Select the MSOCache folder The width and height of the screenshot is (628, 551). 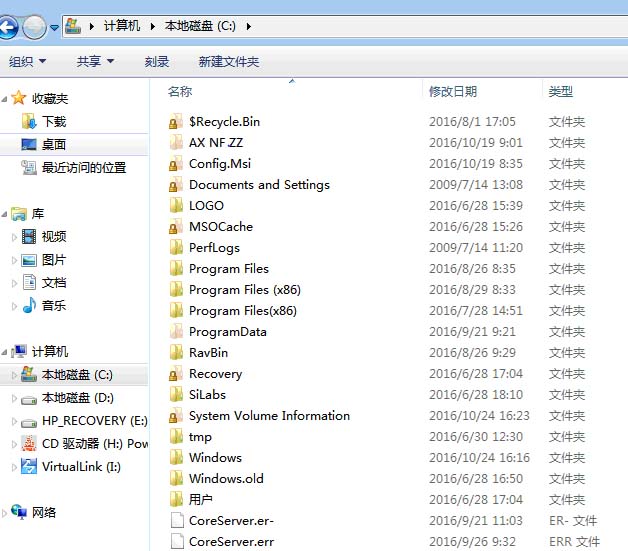(221, 227)
